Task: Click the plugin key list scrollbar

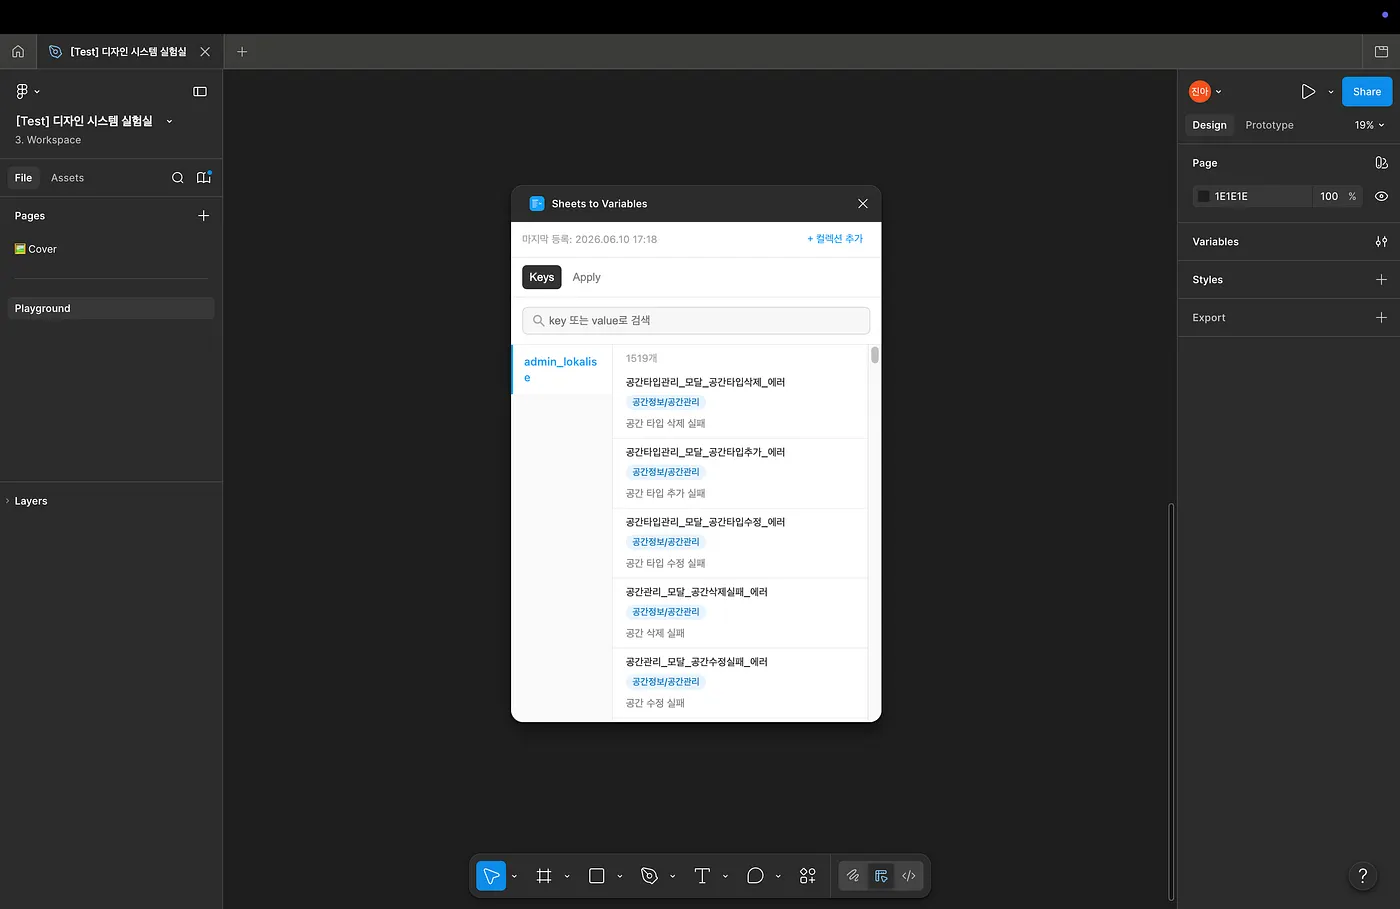Action: 875,355
